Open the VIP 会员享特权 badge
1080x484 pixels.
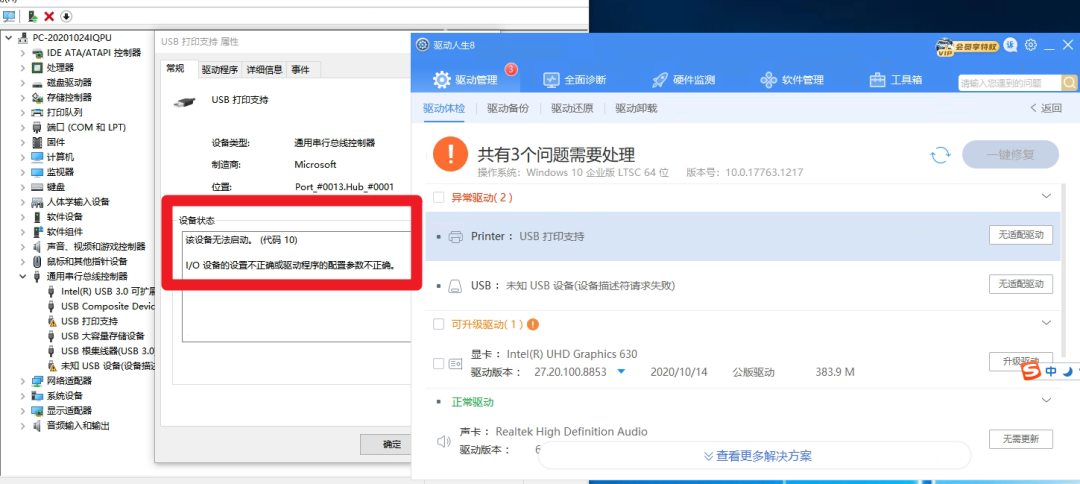coord(967,47)
